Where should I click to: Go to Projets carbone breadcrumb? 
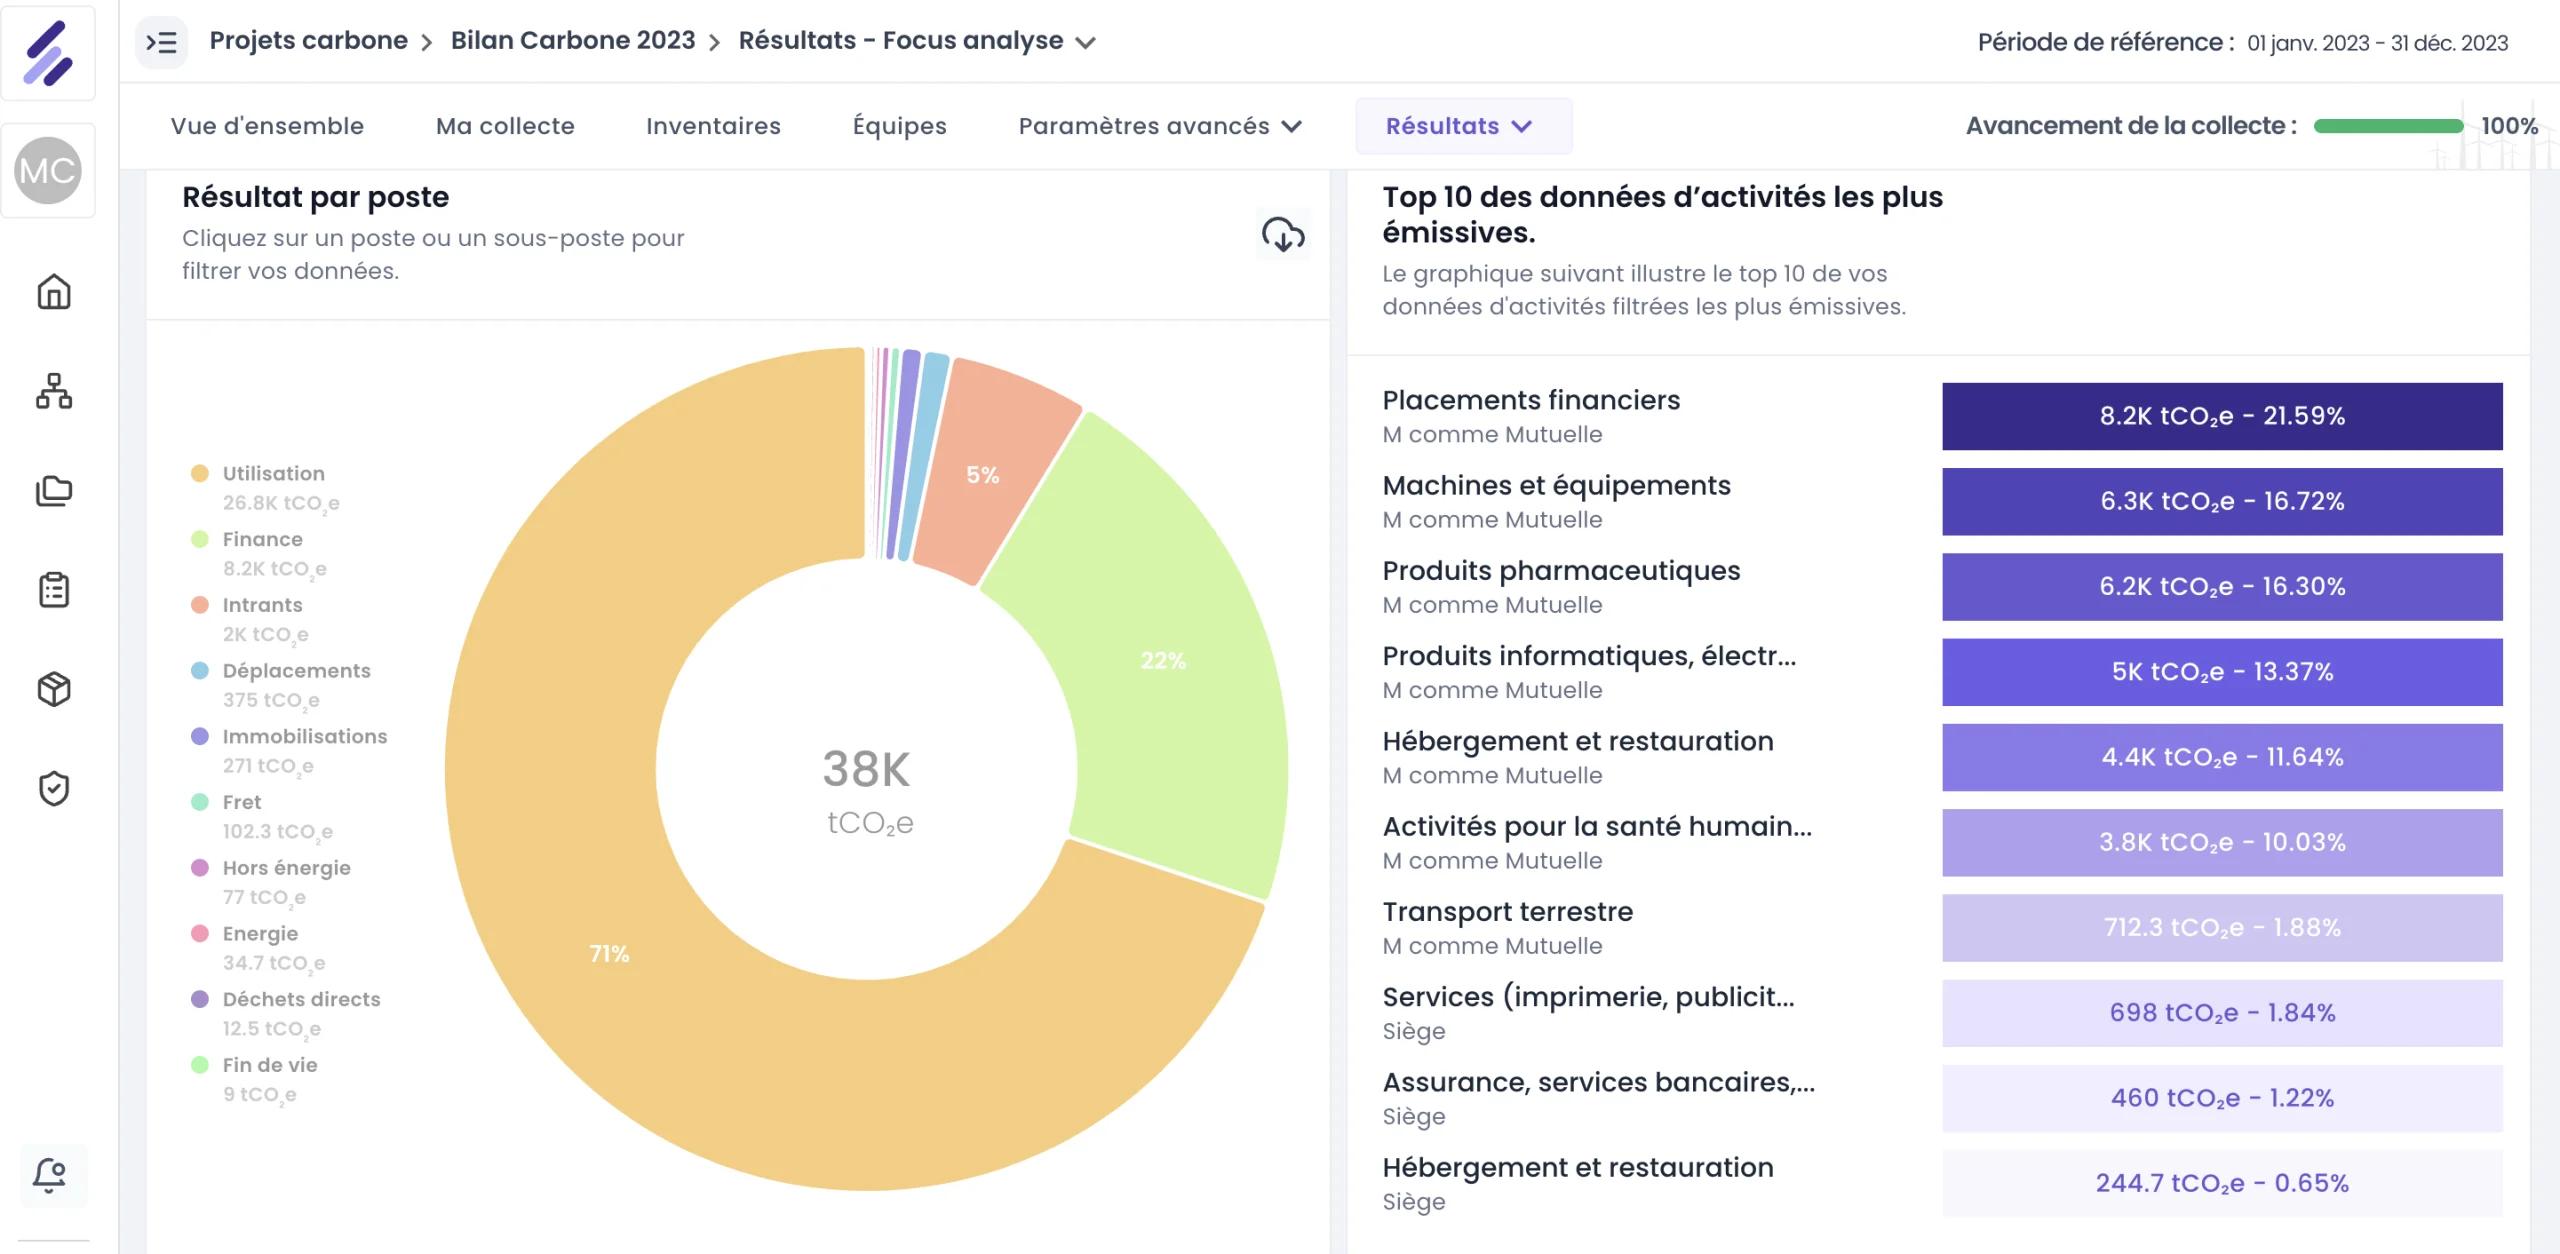(x=308, y=41)
